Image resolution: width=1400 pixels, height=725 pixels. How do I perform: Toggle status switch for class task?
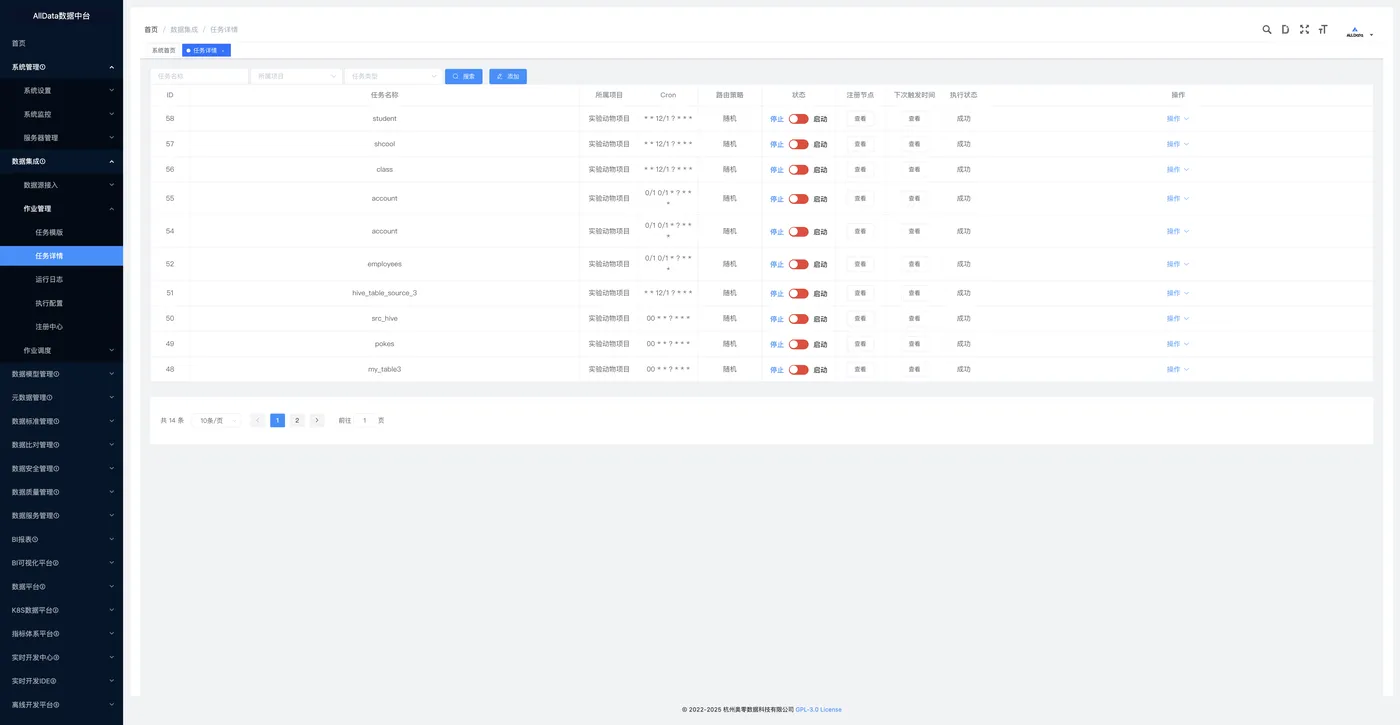[x=798, y=170]
